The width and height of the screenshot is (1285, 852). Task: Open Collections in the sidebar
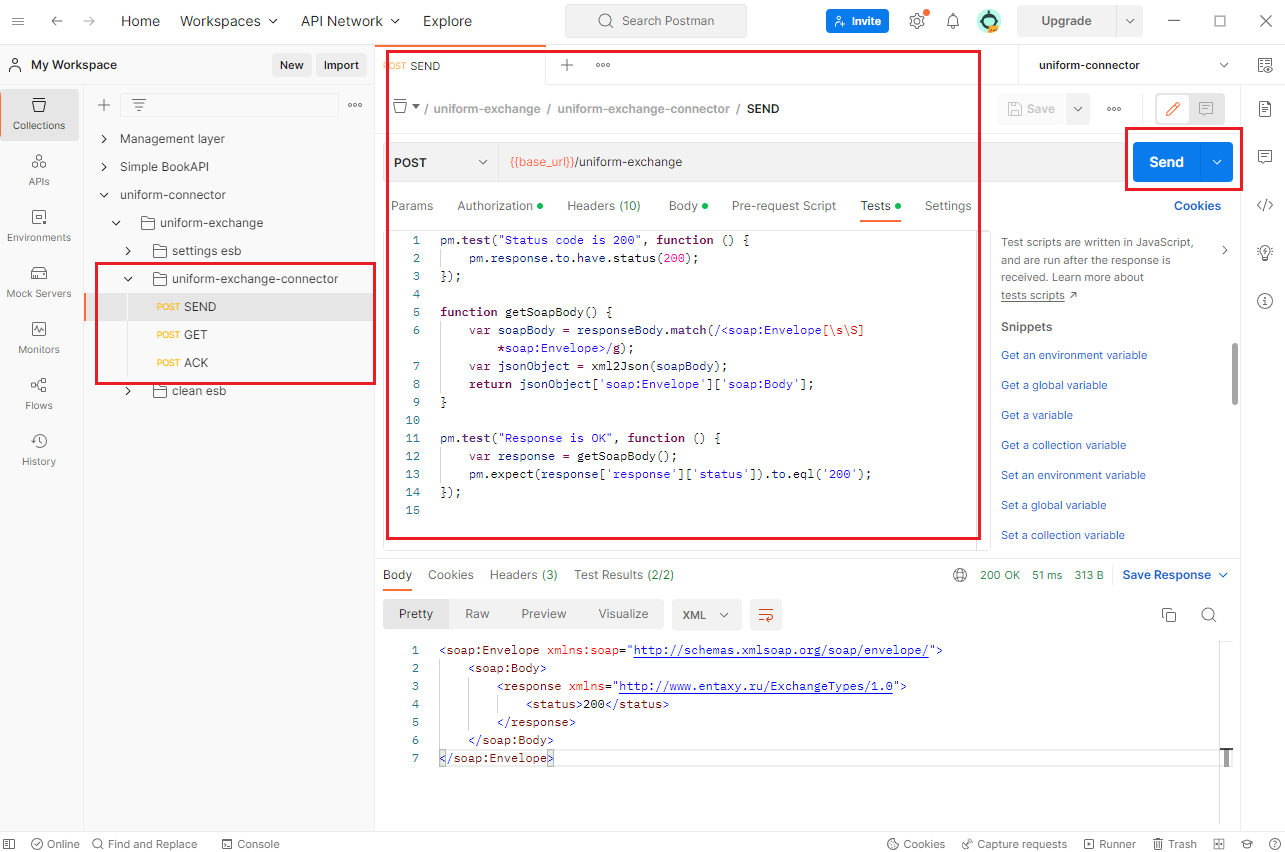coord(39,115)
